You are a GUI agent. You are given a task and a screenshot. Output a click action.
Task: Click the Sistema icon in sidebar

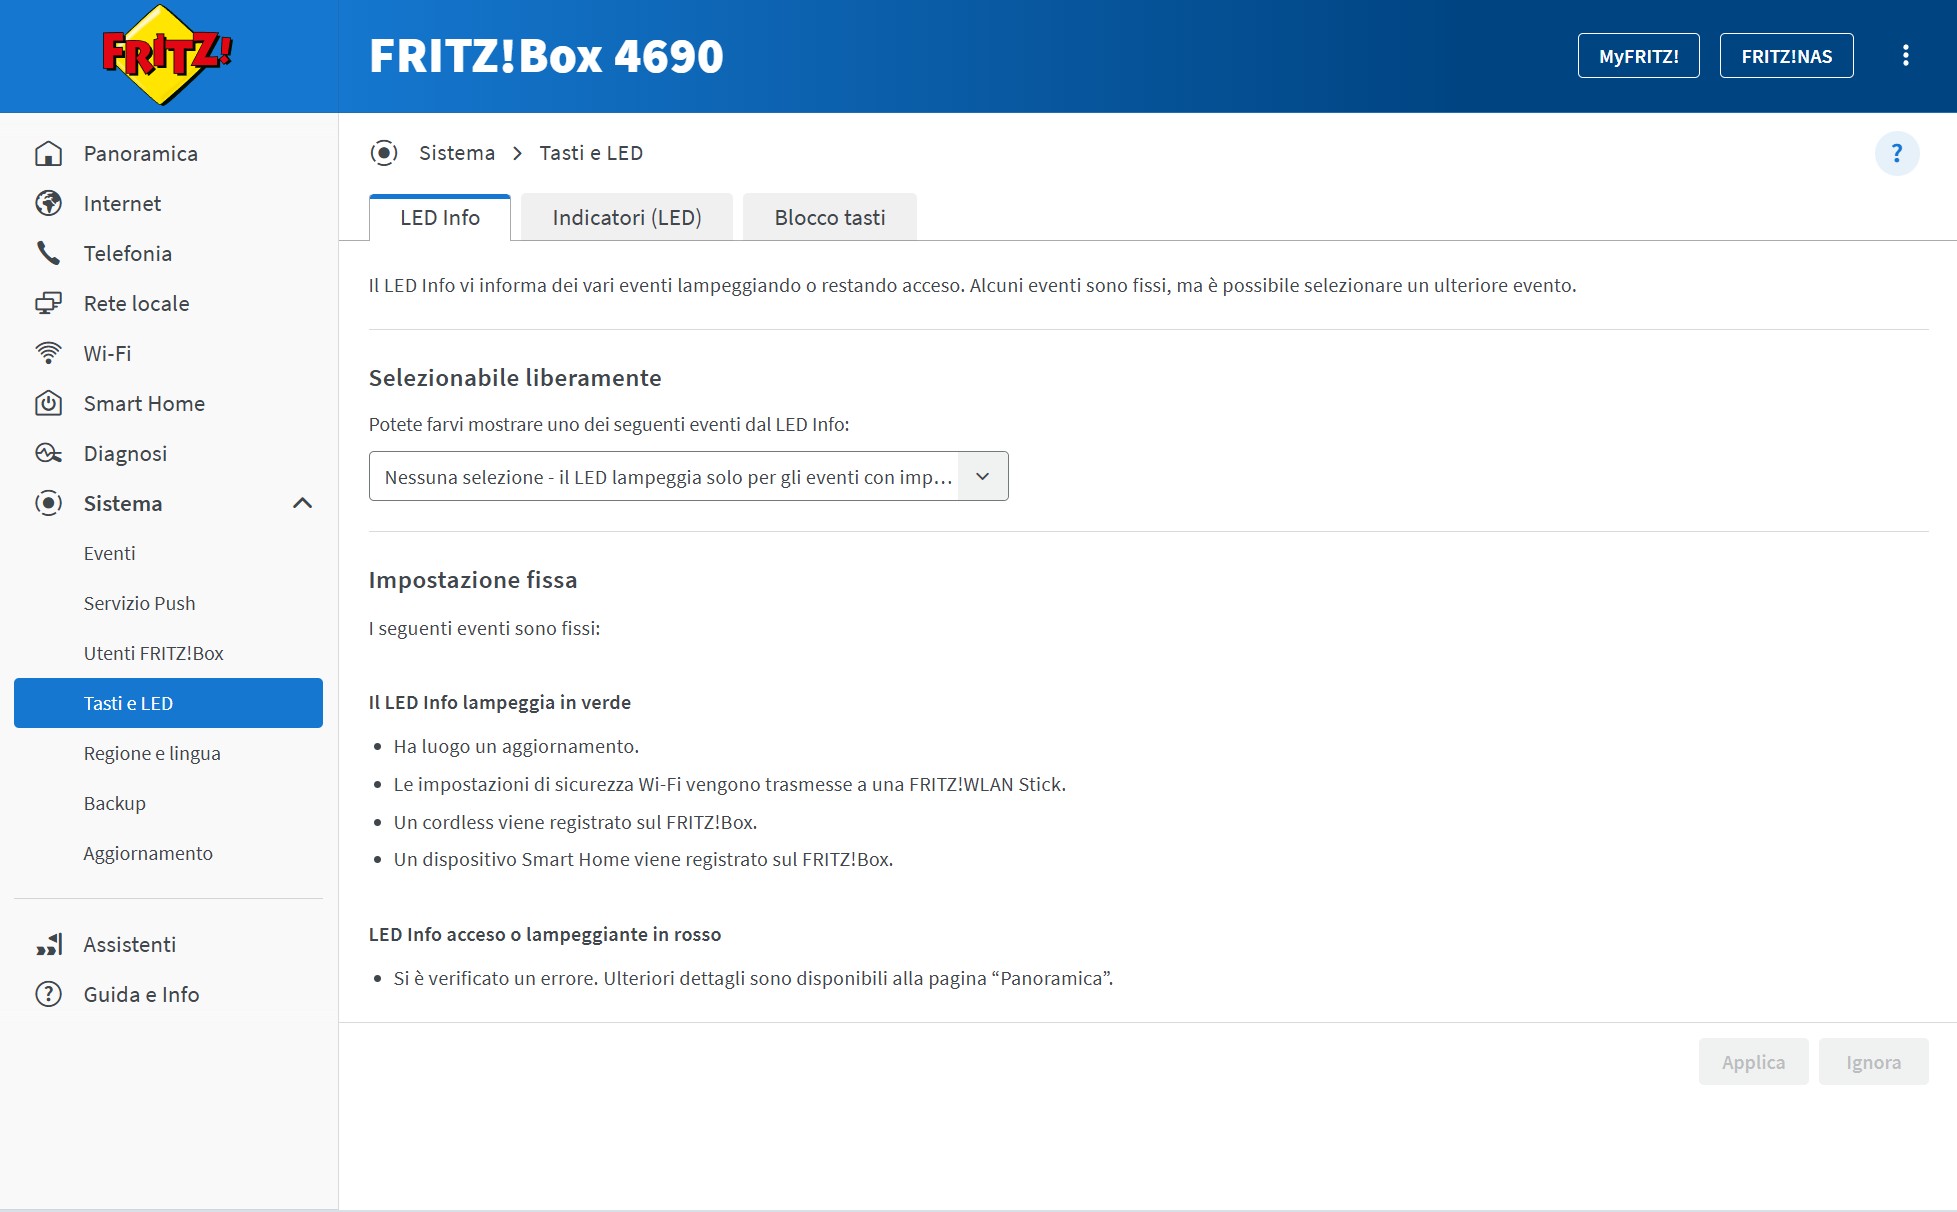point(48,504)
